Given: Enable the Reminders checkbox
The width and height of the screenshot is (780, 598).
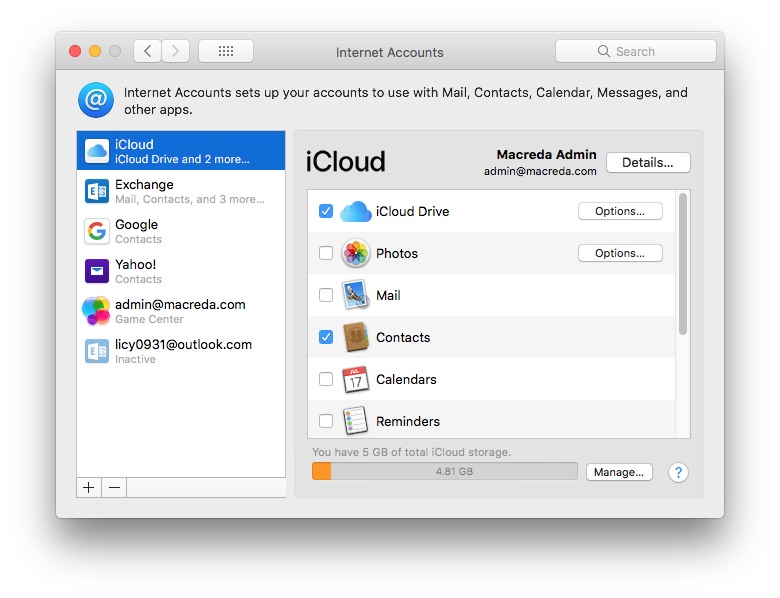Looking at the screenshot, I should (x=326, y=421).
